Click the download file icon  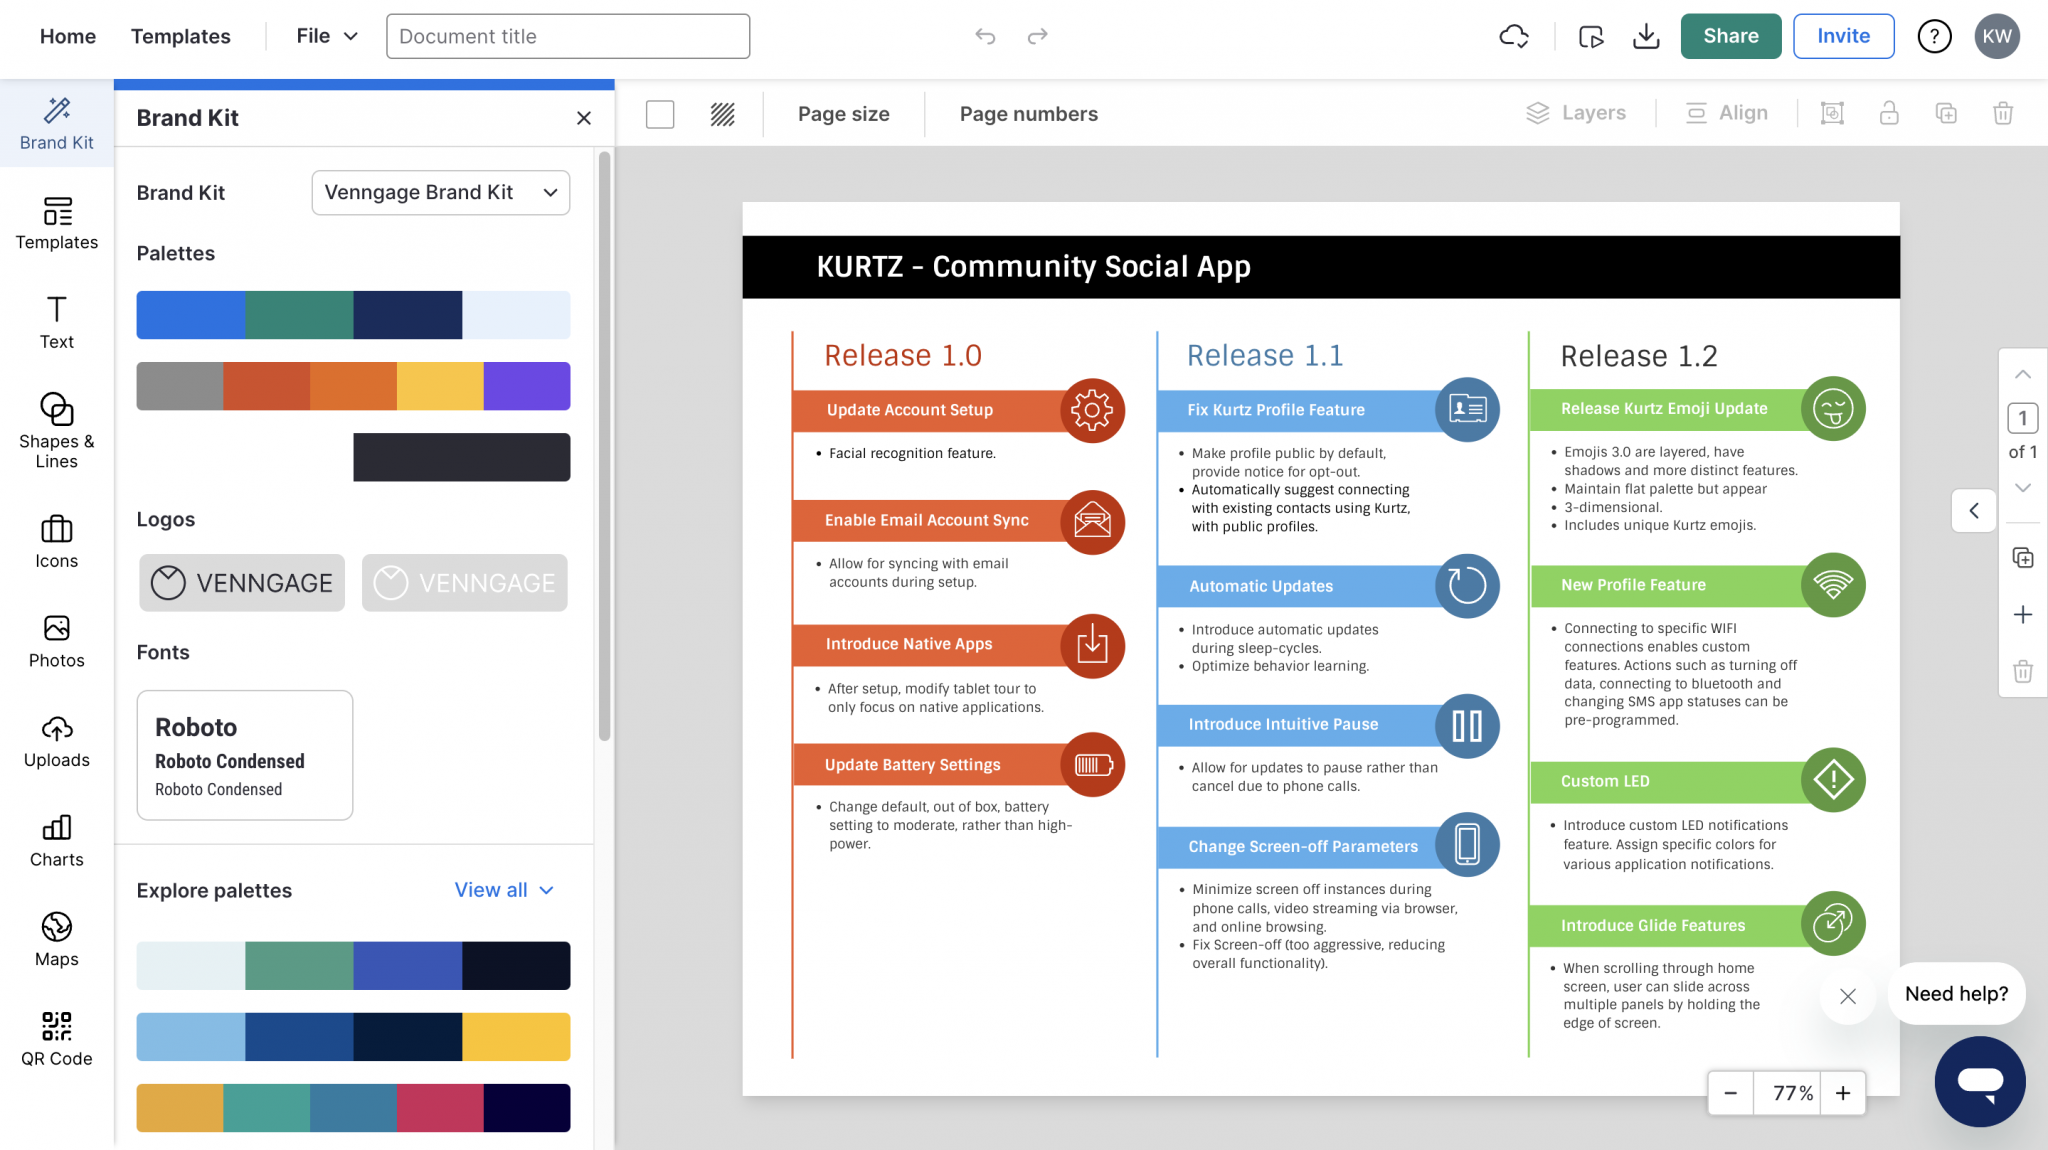(x=1646, y=36)
